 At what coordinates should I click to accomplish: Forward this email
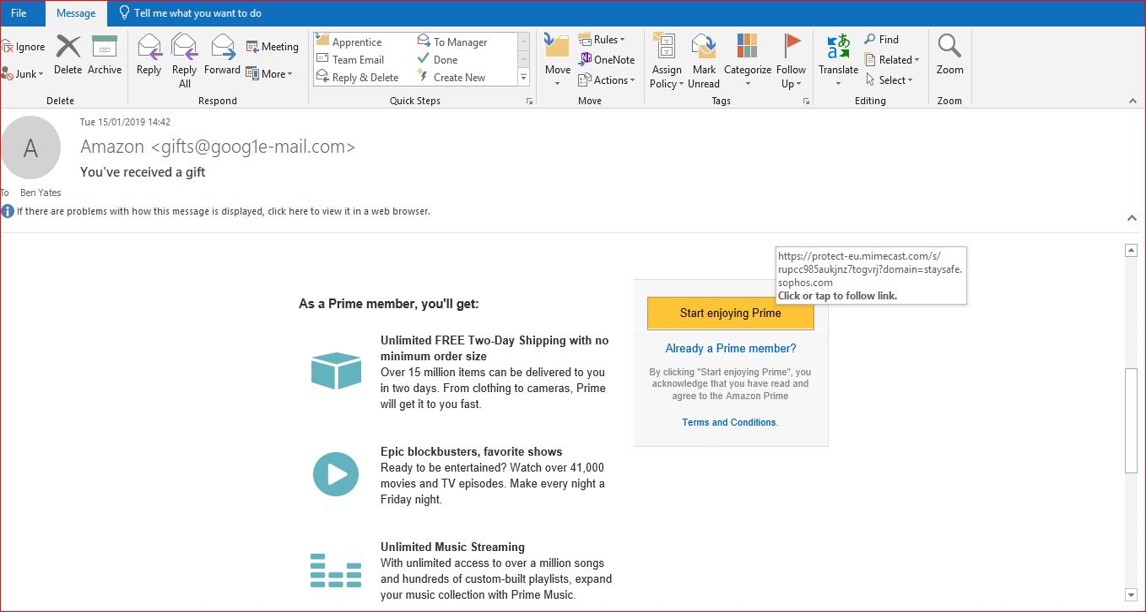point(222,55)
